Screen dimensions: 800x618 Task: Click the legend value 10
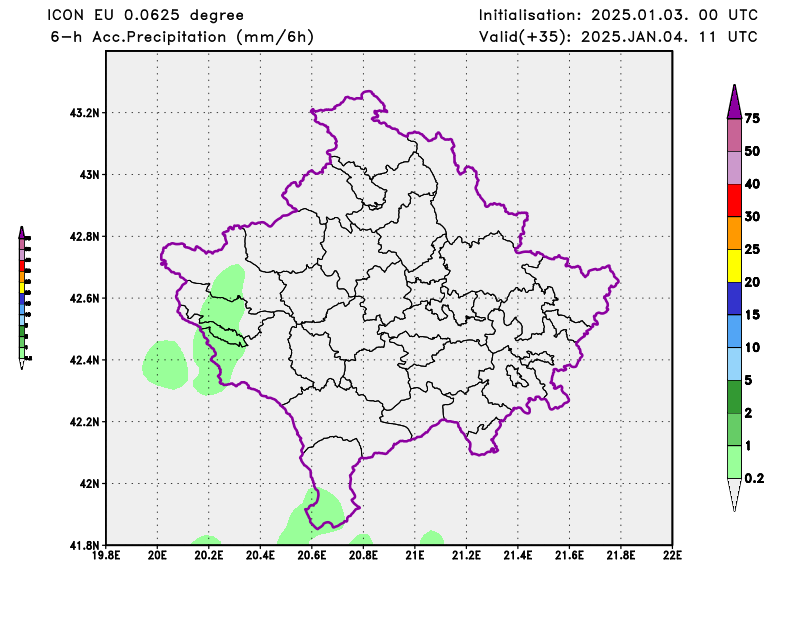tap(752, 347)
